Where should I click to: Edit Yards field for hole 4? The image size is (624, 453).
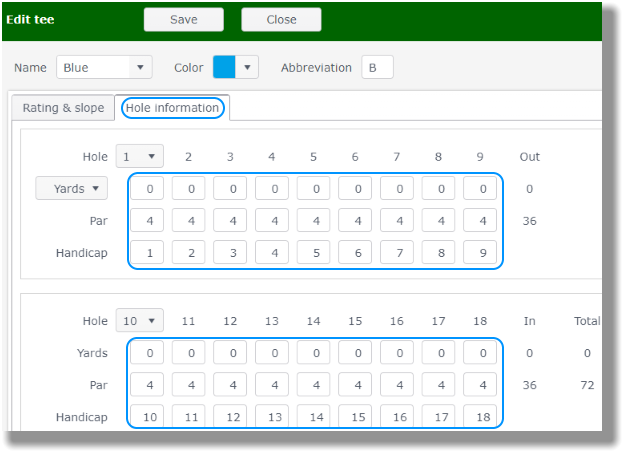(x=272, y=188)
